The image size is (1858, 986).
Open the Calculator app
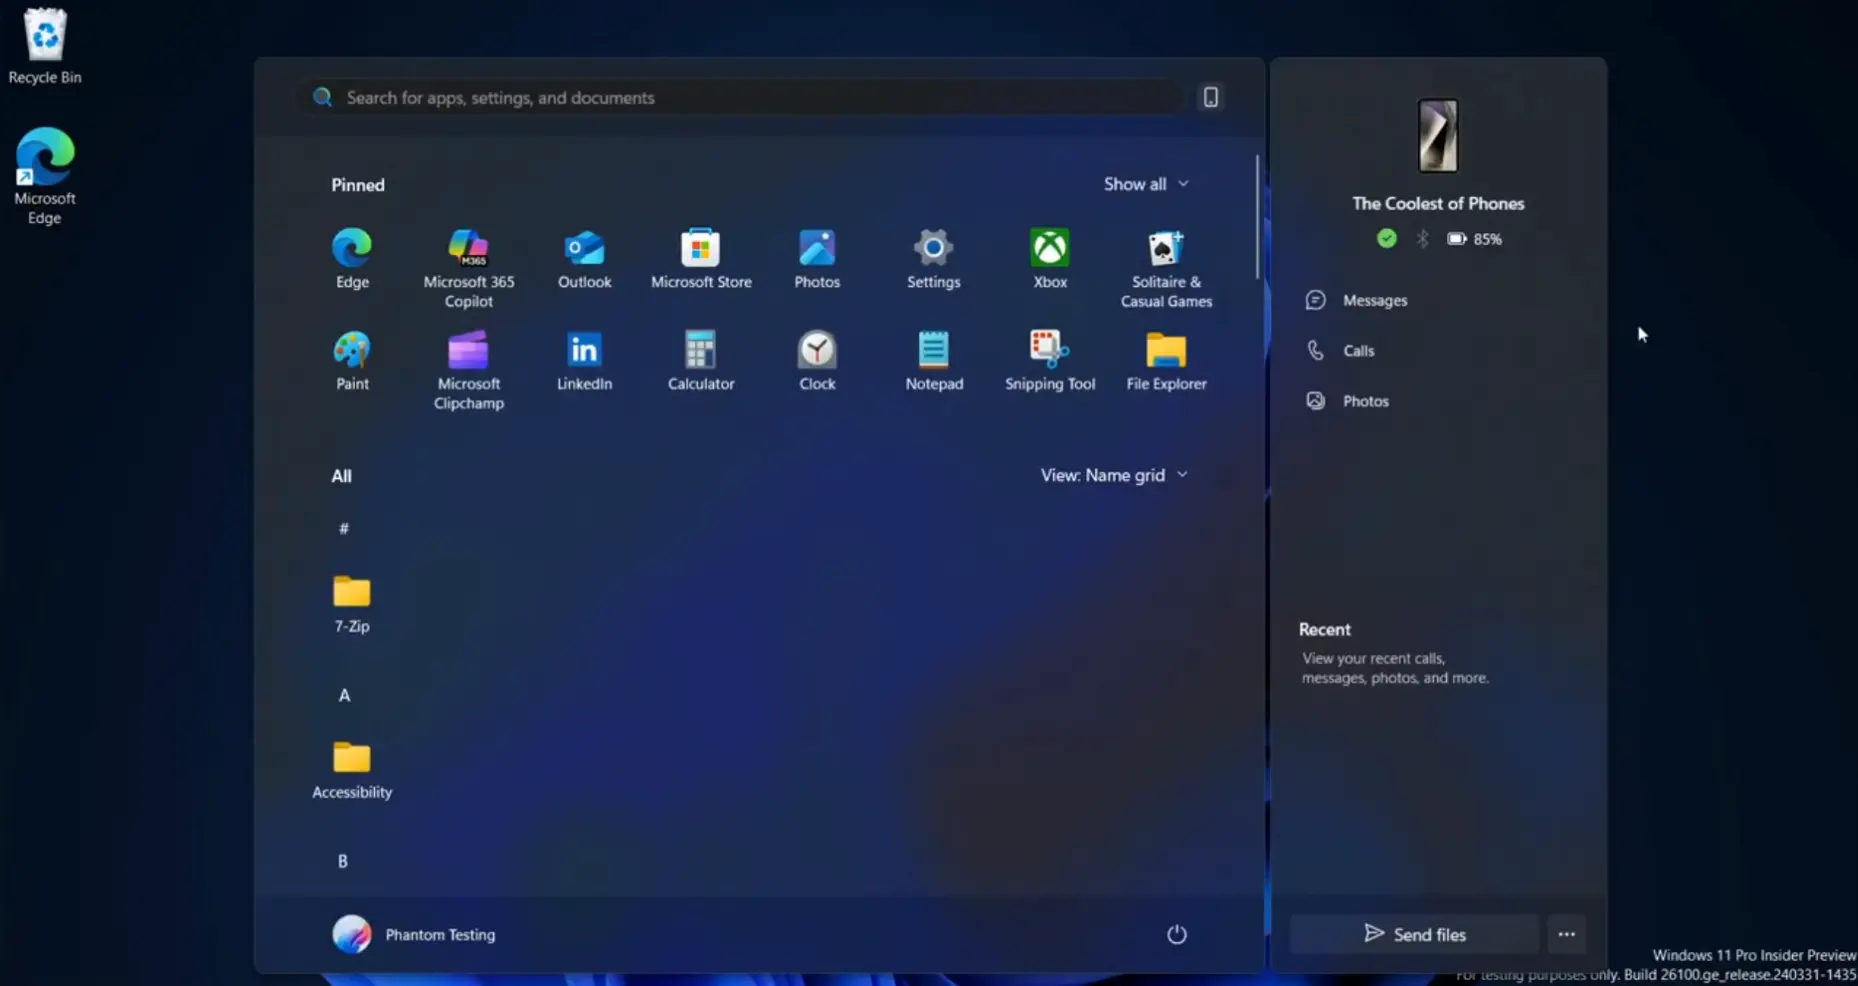(701, 360)
